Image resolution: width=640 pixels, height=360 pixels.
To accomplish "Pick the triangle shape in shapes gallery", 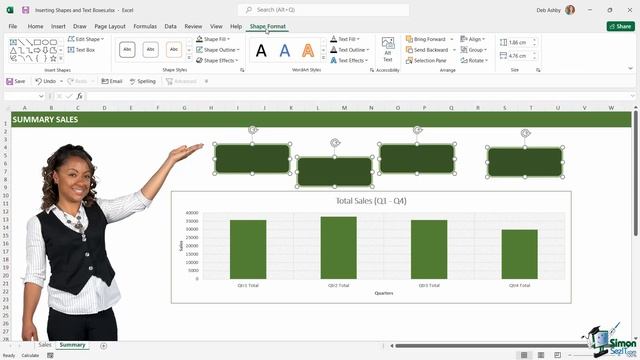I will [x=13, y=50].
